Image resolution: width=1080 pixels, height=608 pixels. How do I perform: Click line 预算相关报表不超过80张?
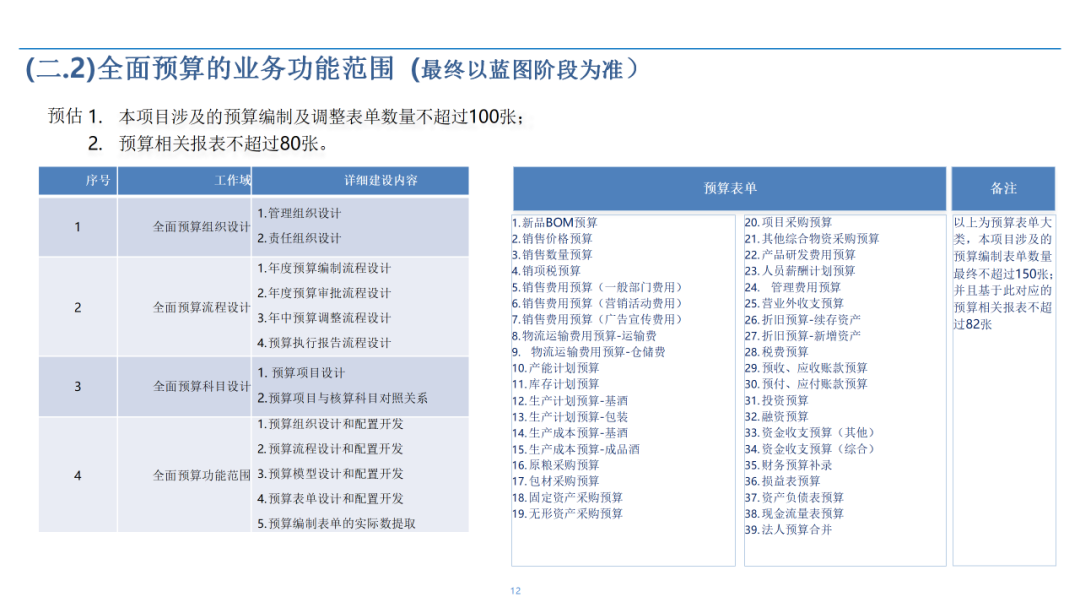click(208, 143)
